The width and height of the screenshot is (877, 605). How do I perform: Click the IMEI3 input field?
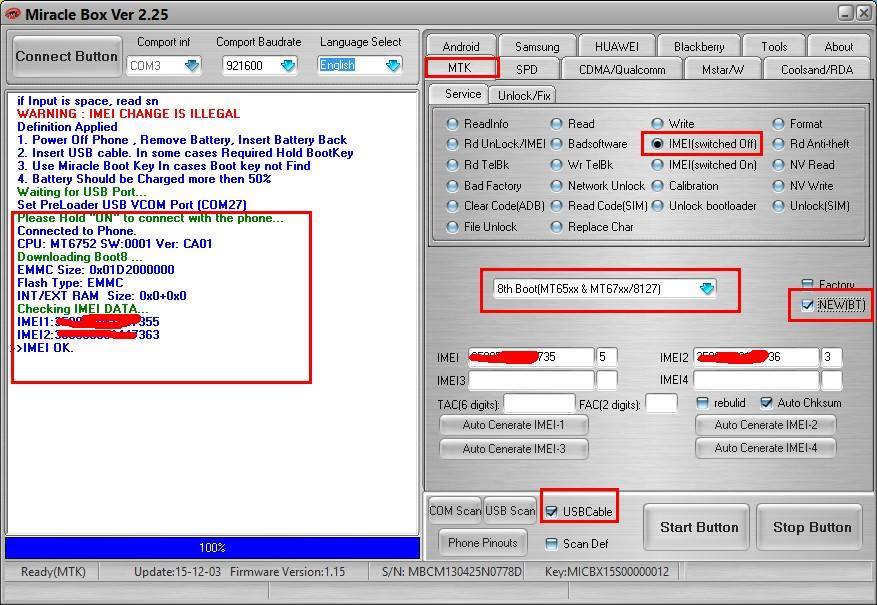[x=531, y=380]
